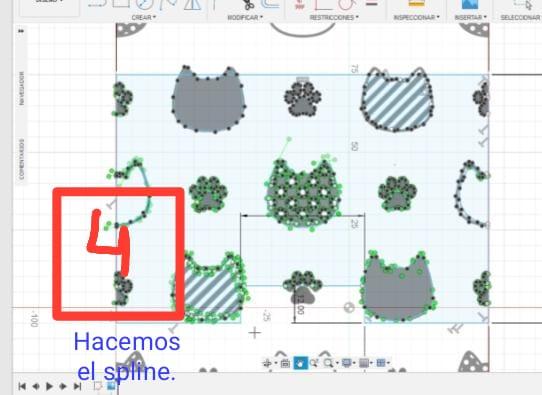The height and width of the screenshot is (395, 542).
Task: Expand the Viewports dropdown arrow
Action: point(388,363)
